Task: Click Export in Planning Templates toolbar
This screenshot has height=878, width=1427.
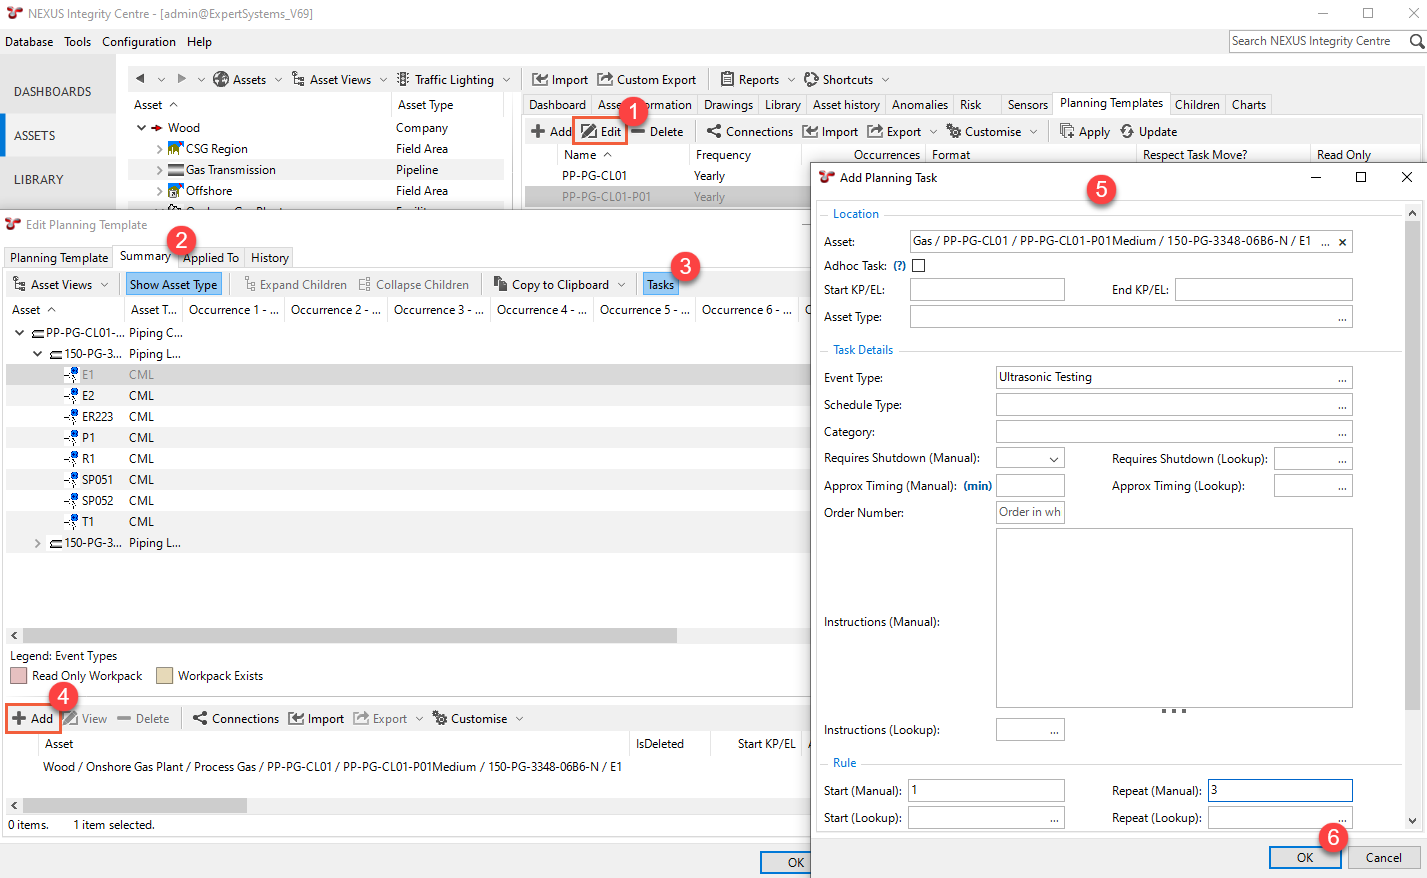Action: pos(894,131)
